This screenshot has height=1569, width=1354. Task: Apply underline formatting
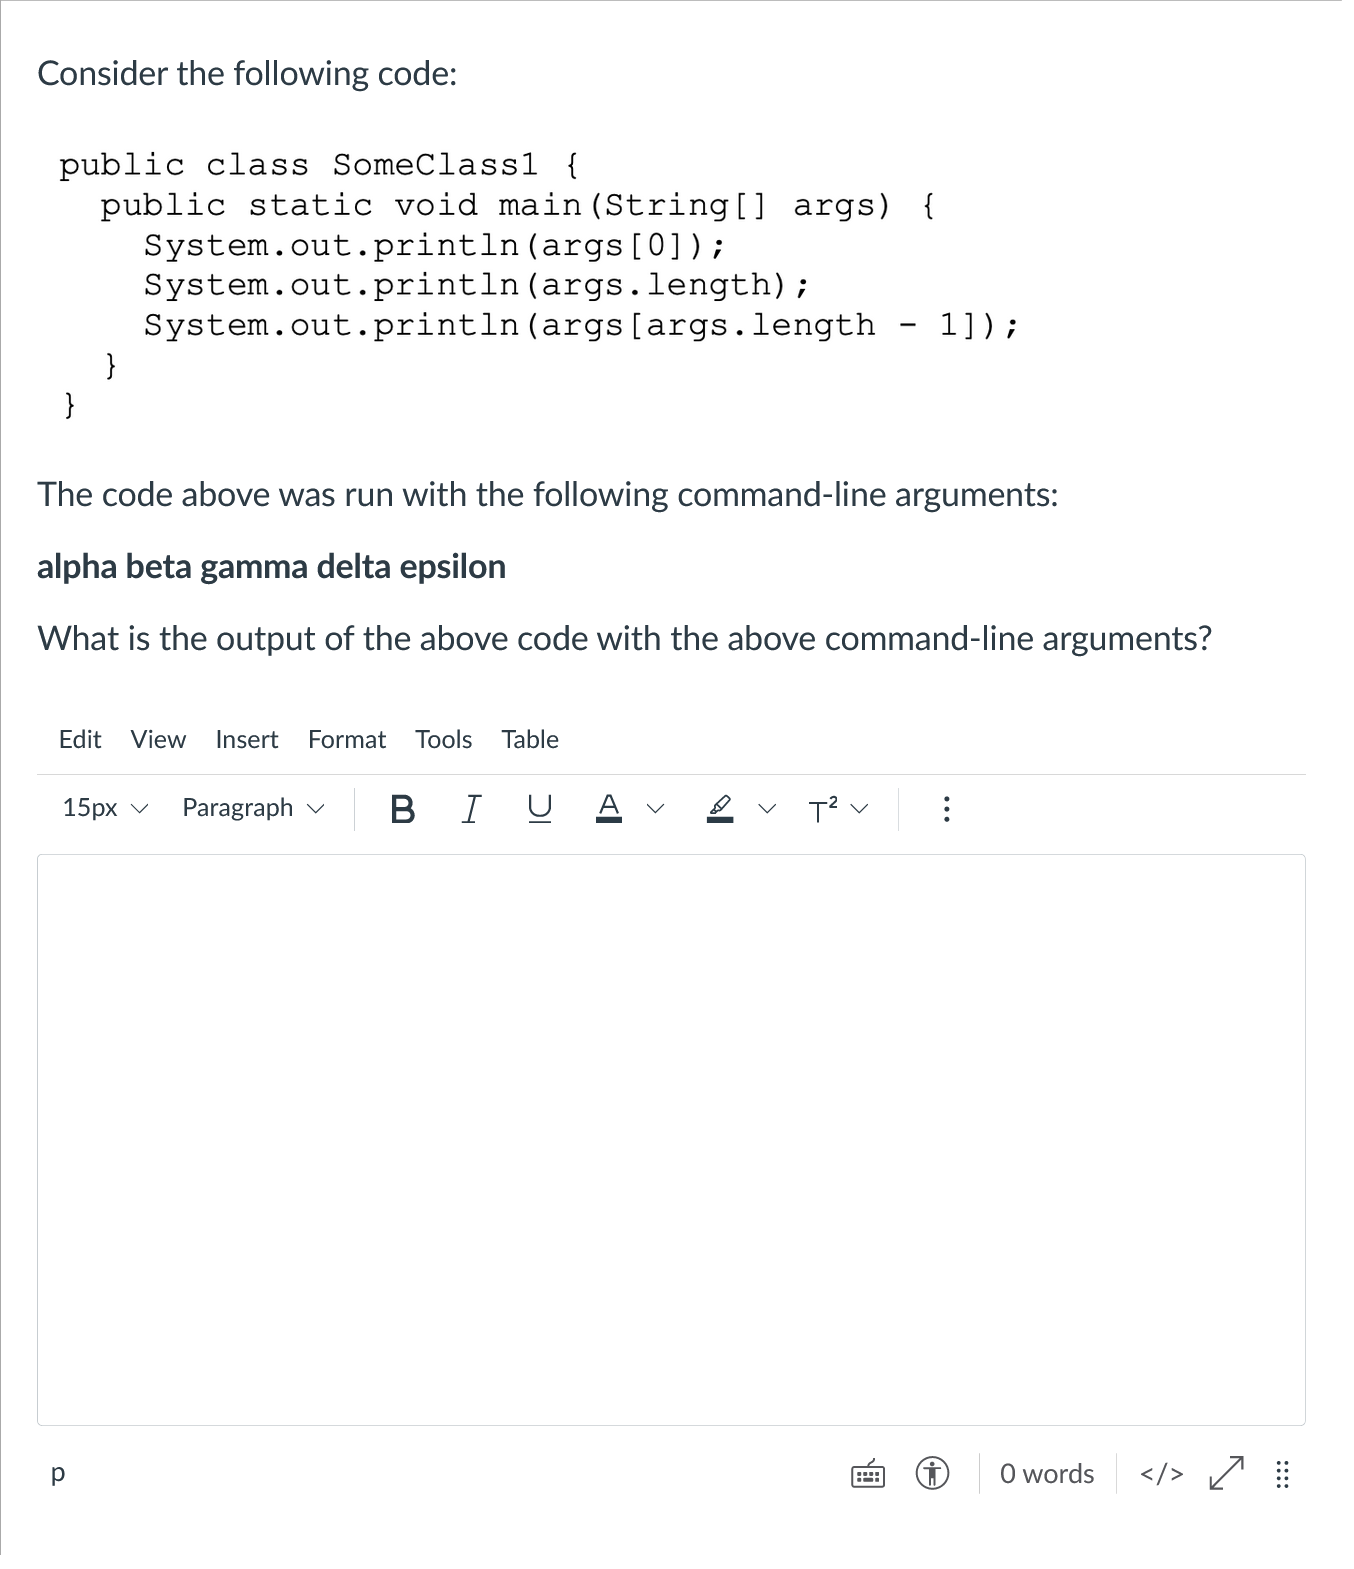tap(537, 809)
